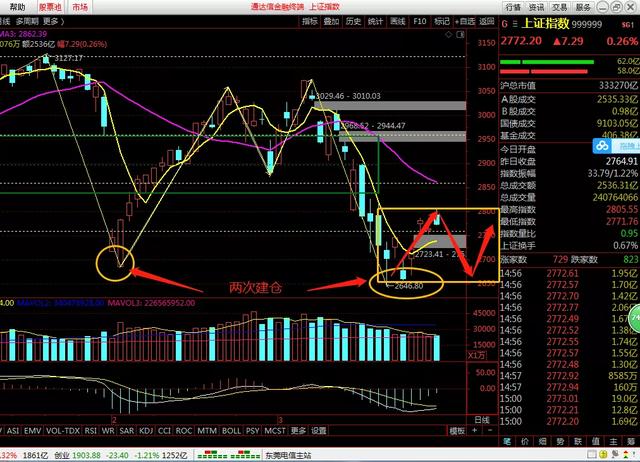Select the ROC indicator tab

[x=184, y=431]
